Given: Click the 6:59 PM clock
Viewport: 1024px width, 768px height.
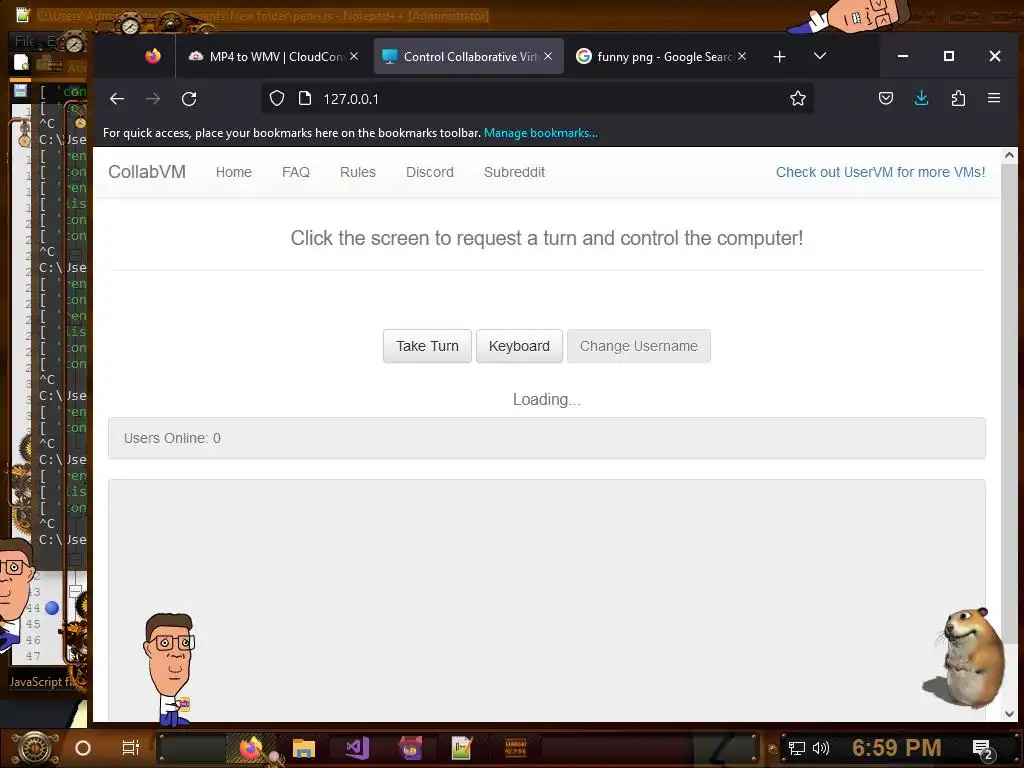Looking at the screenshot, I should [x=897, y=748].
